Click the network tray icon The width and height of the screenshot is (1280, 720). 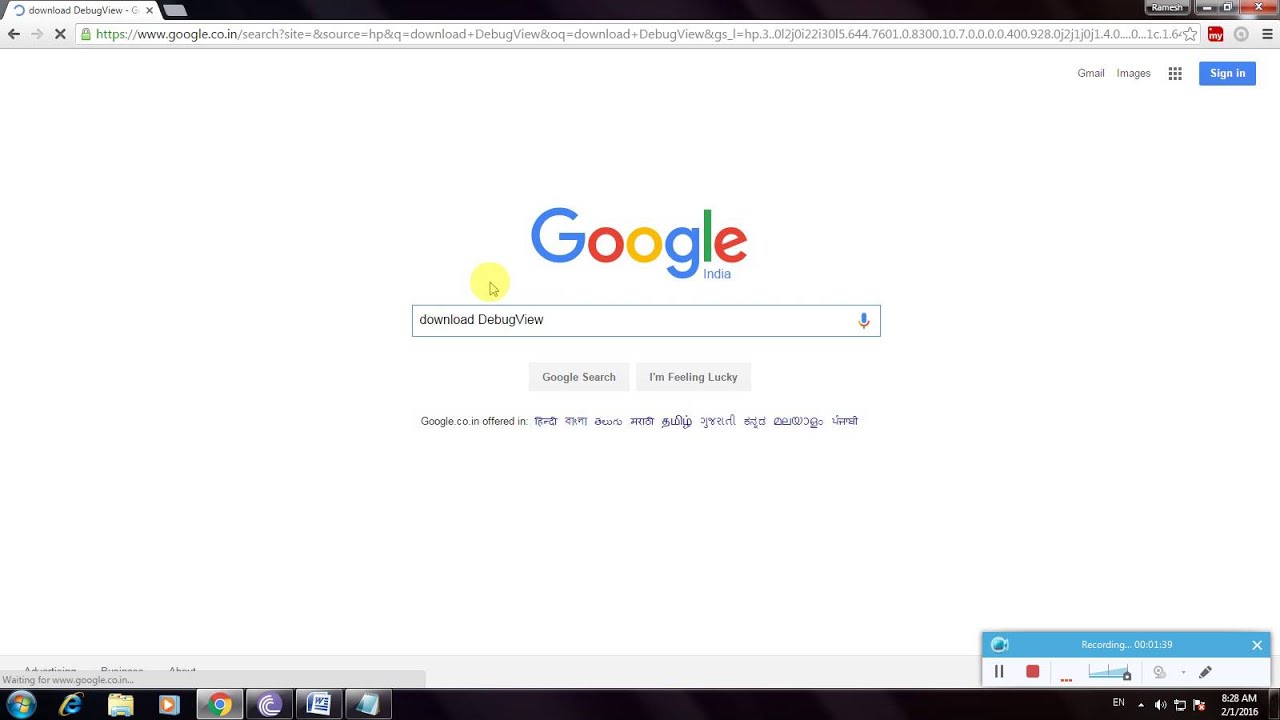coord(1180,705)
